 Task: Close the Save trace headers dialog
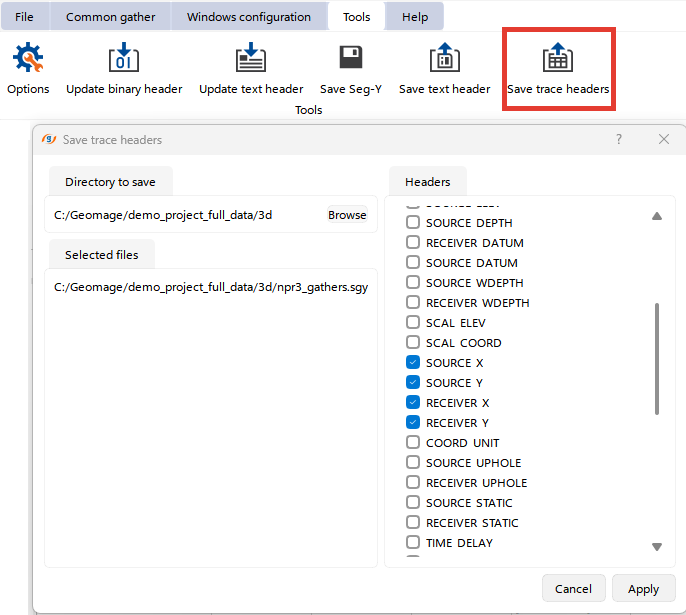(x=664, y=139)
